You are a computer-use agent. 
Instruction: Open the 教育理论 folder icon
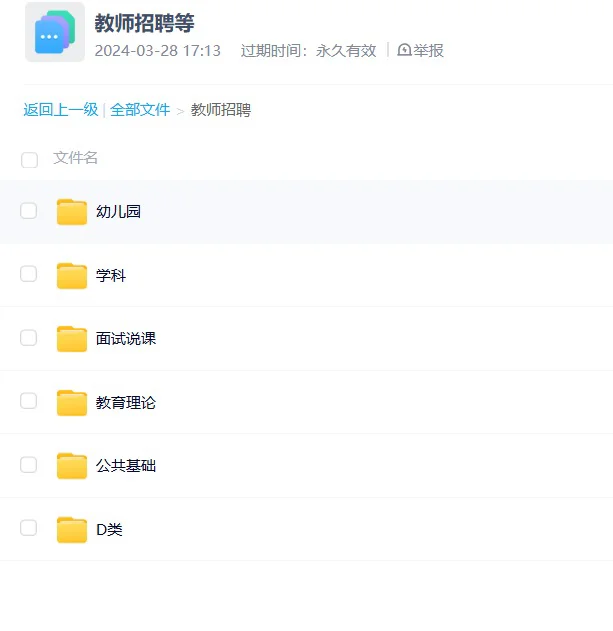pos(72,402)
